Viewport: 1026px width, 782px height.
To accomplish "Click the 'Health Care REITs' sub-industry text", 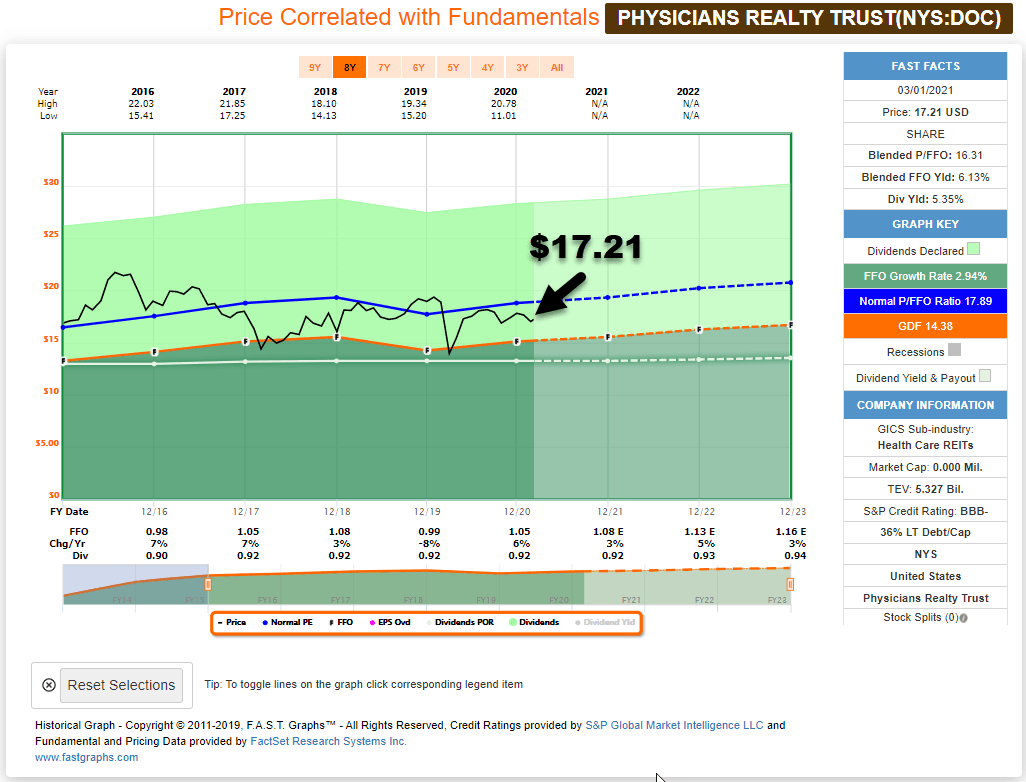I will [925, 445].
